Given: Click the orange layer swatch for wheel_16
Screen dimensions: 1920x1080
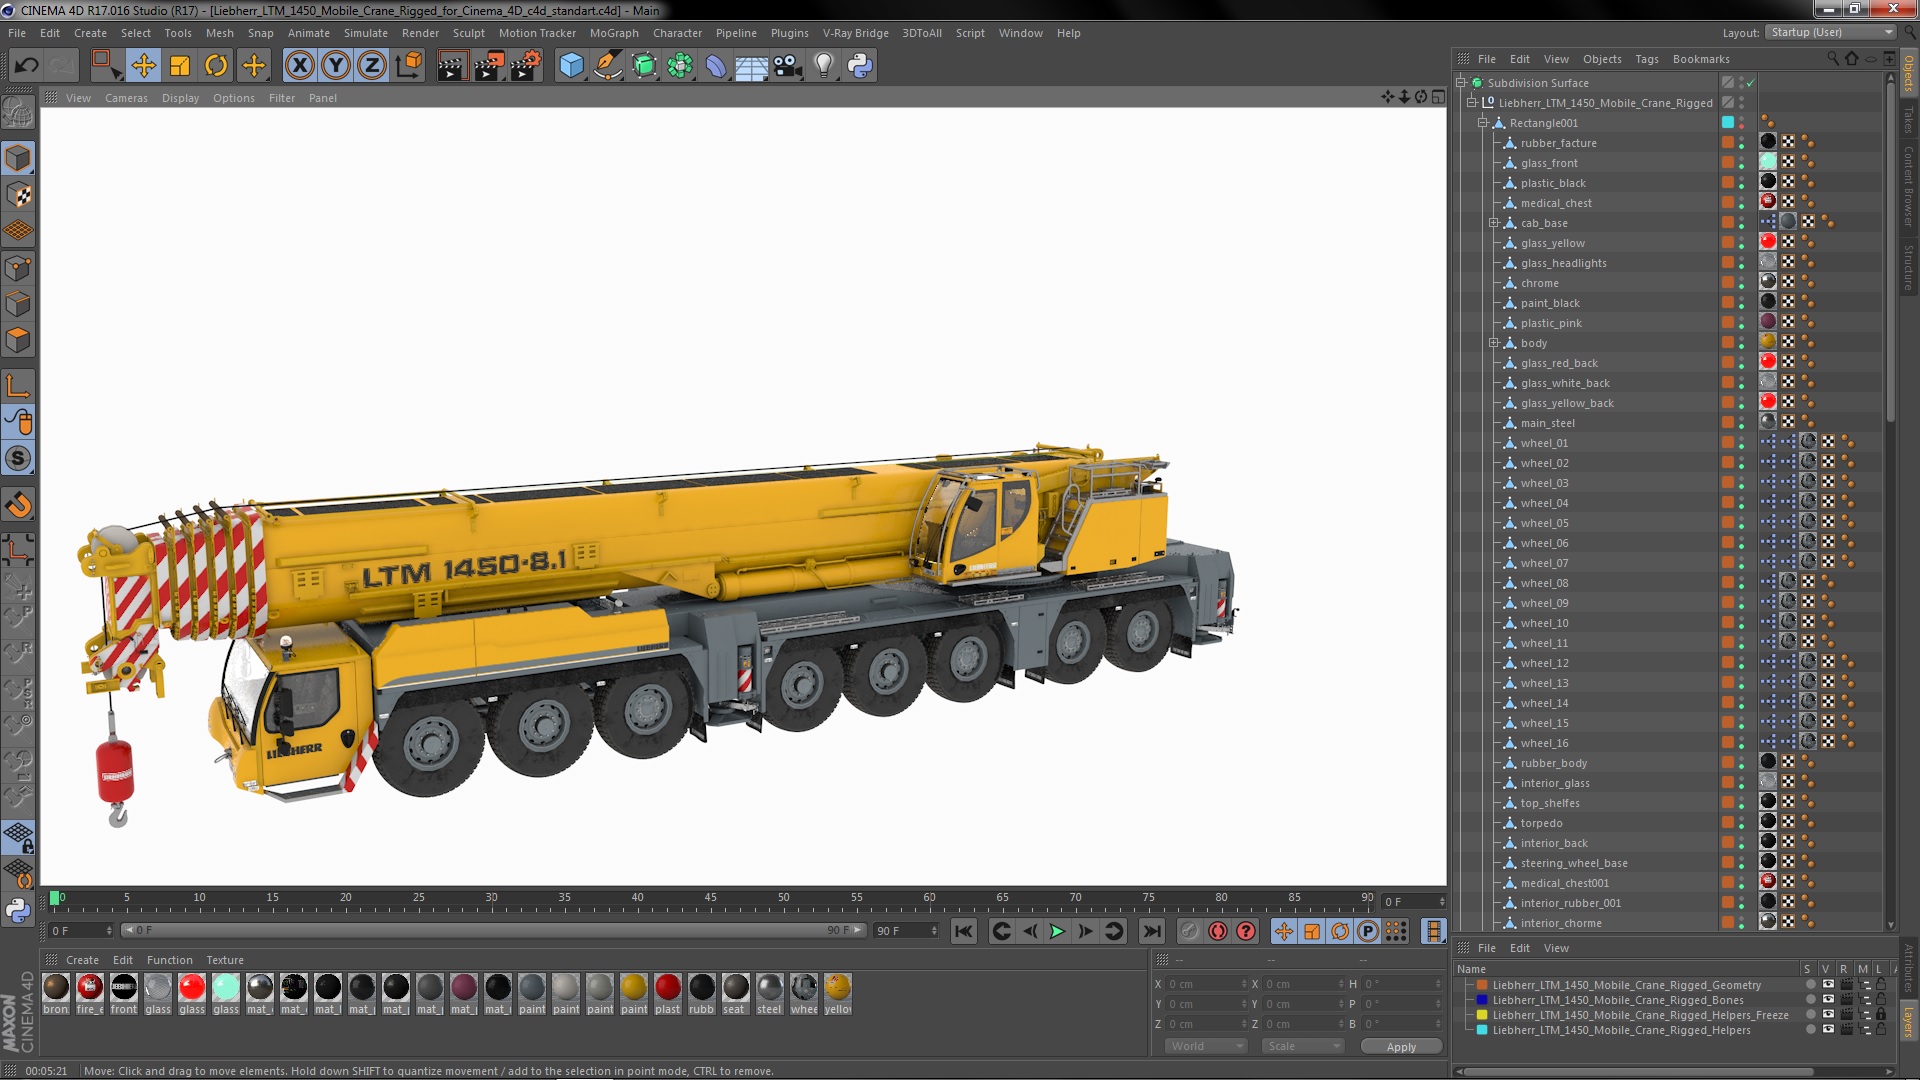Looking at the screenshot, I should 1727,742.
